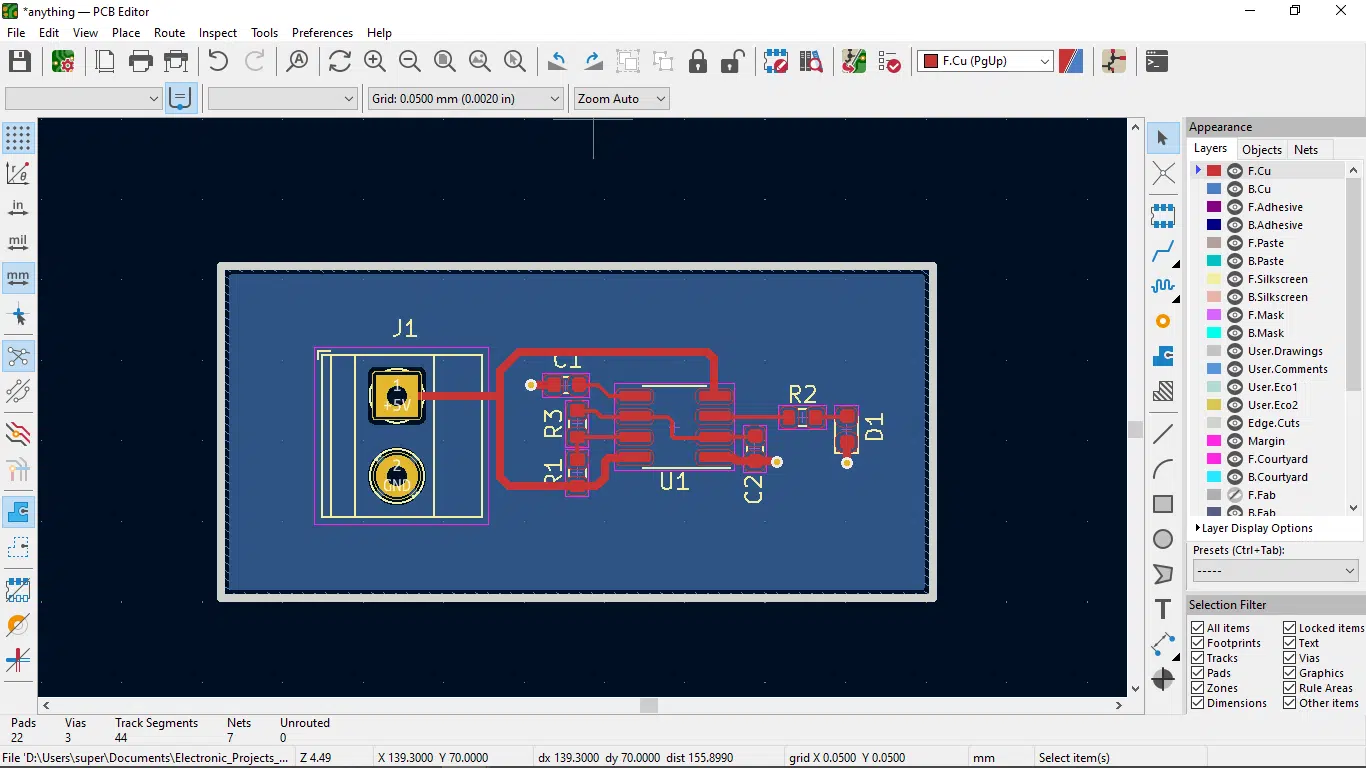Screen dimensions: 1366x768
Task: Switch units to mils
Action: (x=18, y=242)
